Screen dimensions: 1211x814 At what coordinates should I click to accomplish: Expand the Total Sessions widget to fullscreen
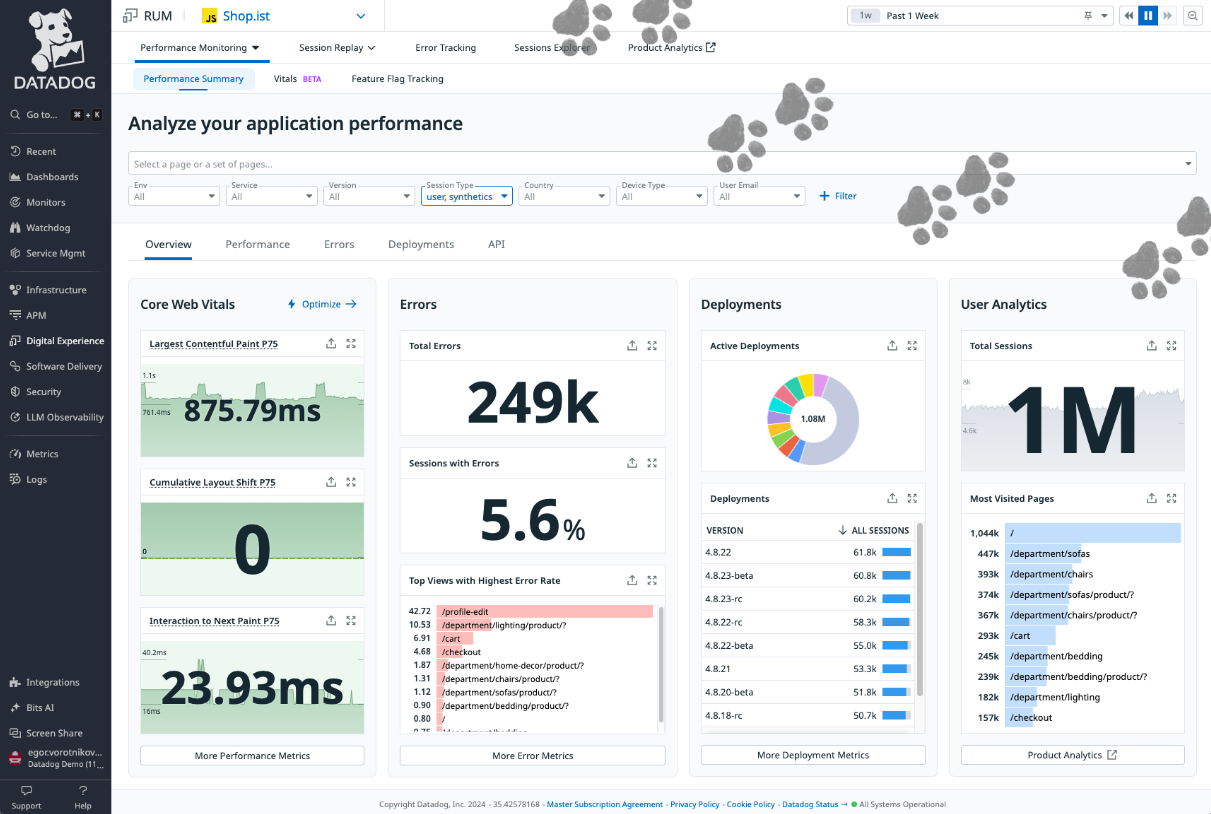coord(1171,345)
